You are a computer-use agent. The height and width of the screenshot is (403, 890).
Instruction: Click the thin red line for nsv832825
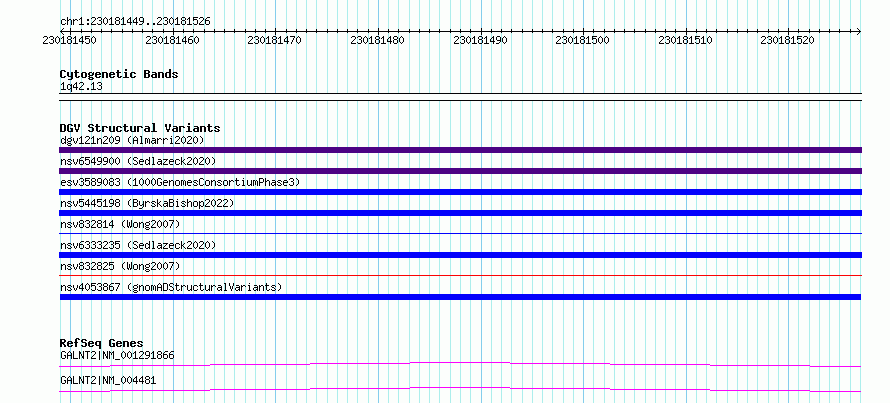coord(460,275)
